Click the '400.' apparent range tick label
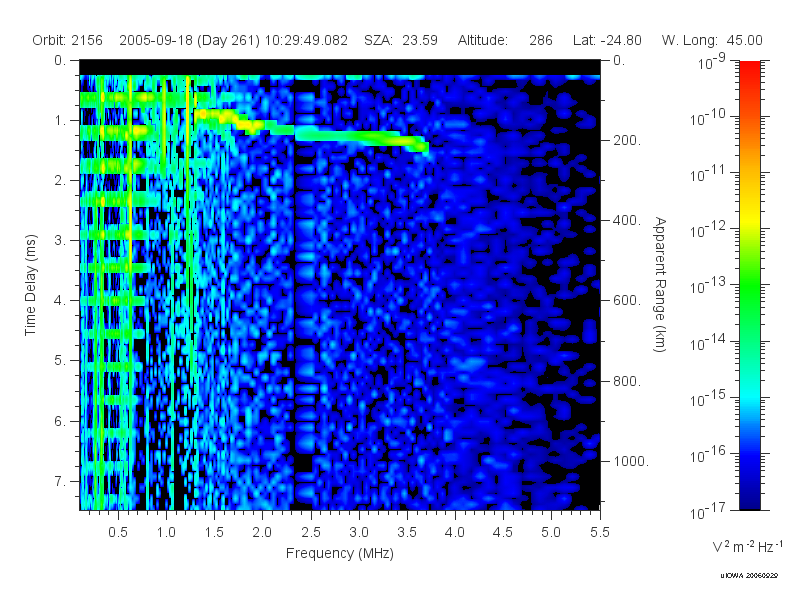The height and width of the screenshot is (600, 800). coord(627,220)
